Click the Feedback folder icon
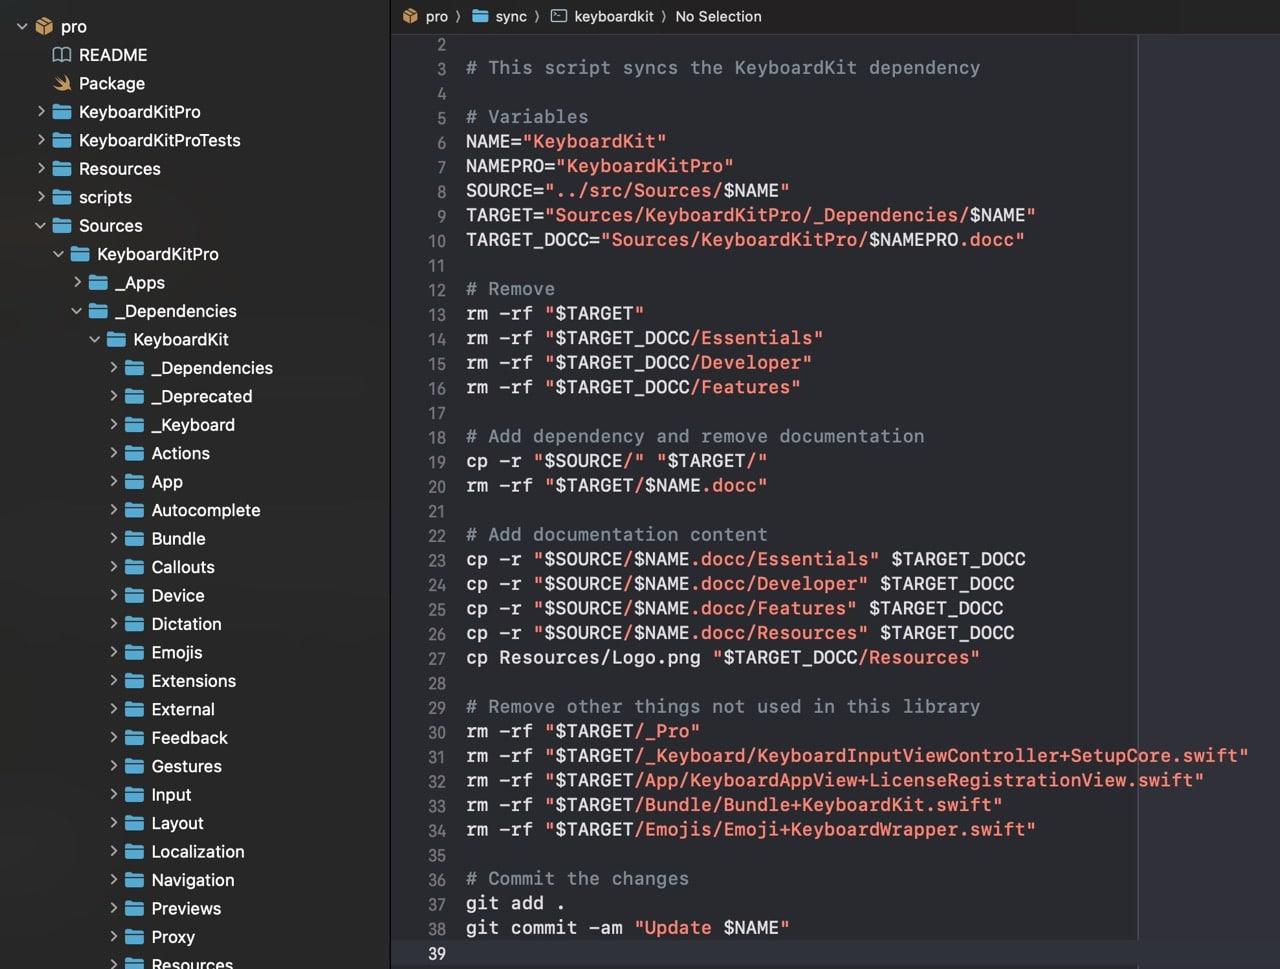This screenshot has width=1280, height=969. 134,738
